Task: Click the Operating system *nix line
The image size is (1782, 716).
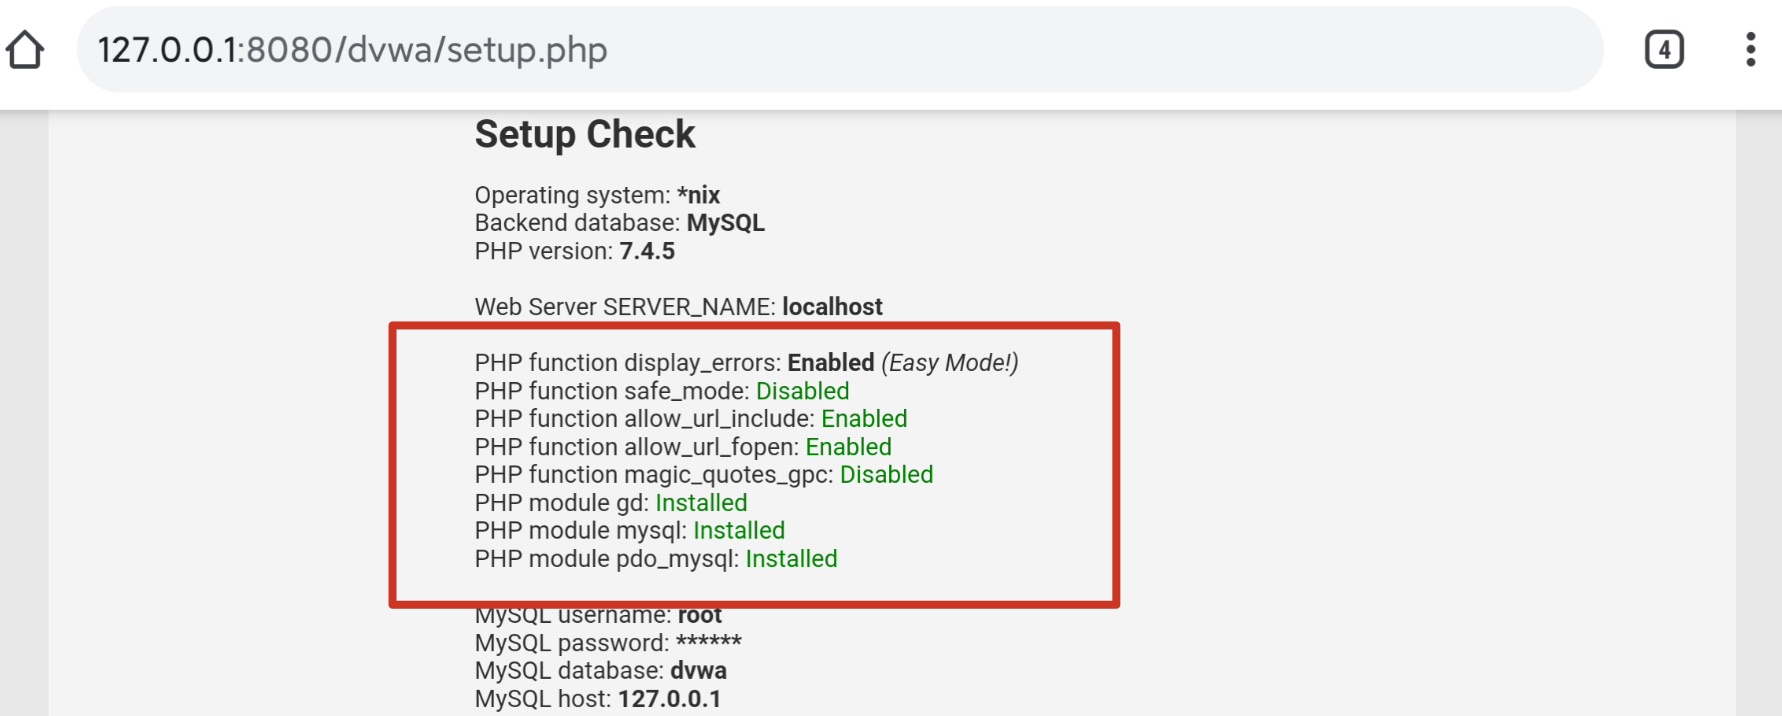Action: (x=597, y=195)
